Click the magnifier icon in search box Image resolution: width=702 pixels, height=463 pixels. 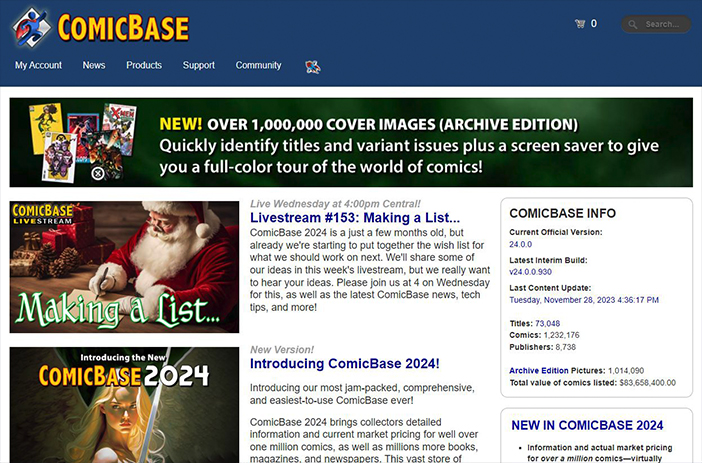click(x=633, y=24)
